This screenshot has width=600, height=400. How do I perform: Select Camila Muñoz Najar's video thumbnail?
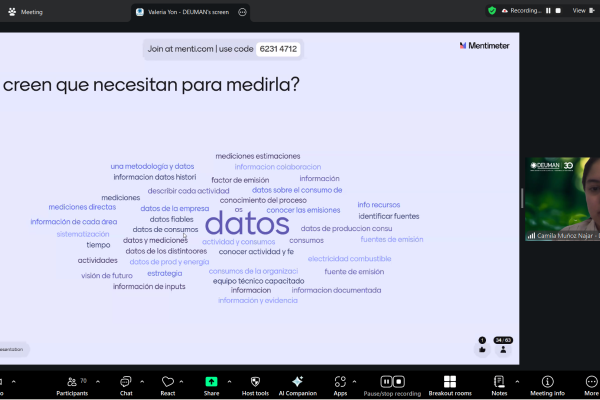coord(562,199)
